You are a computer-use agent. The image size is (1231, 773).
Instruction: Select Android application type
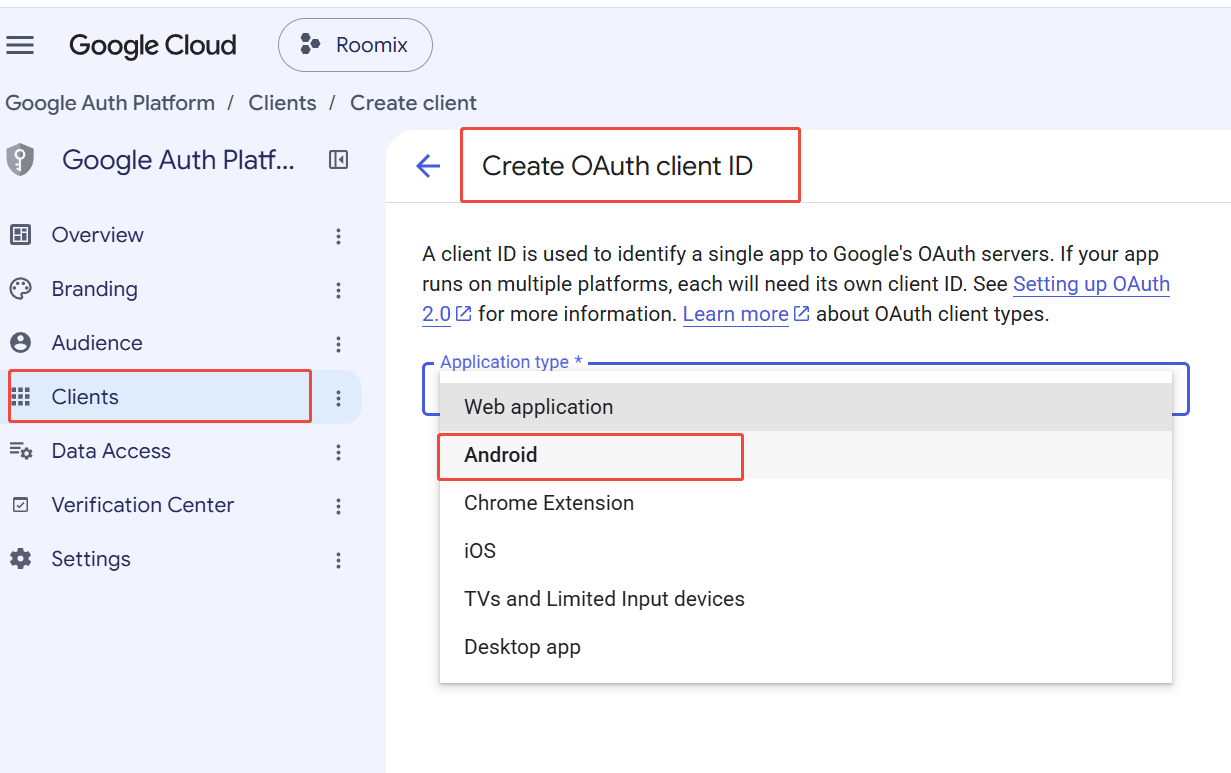(x=806, y=455)
